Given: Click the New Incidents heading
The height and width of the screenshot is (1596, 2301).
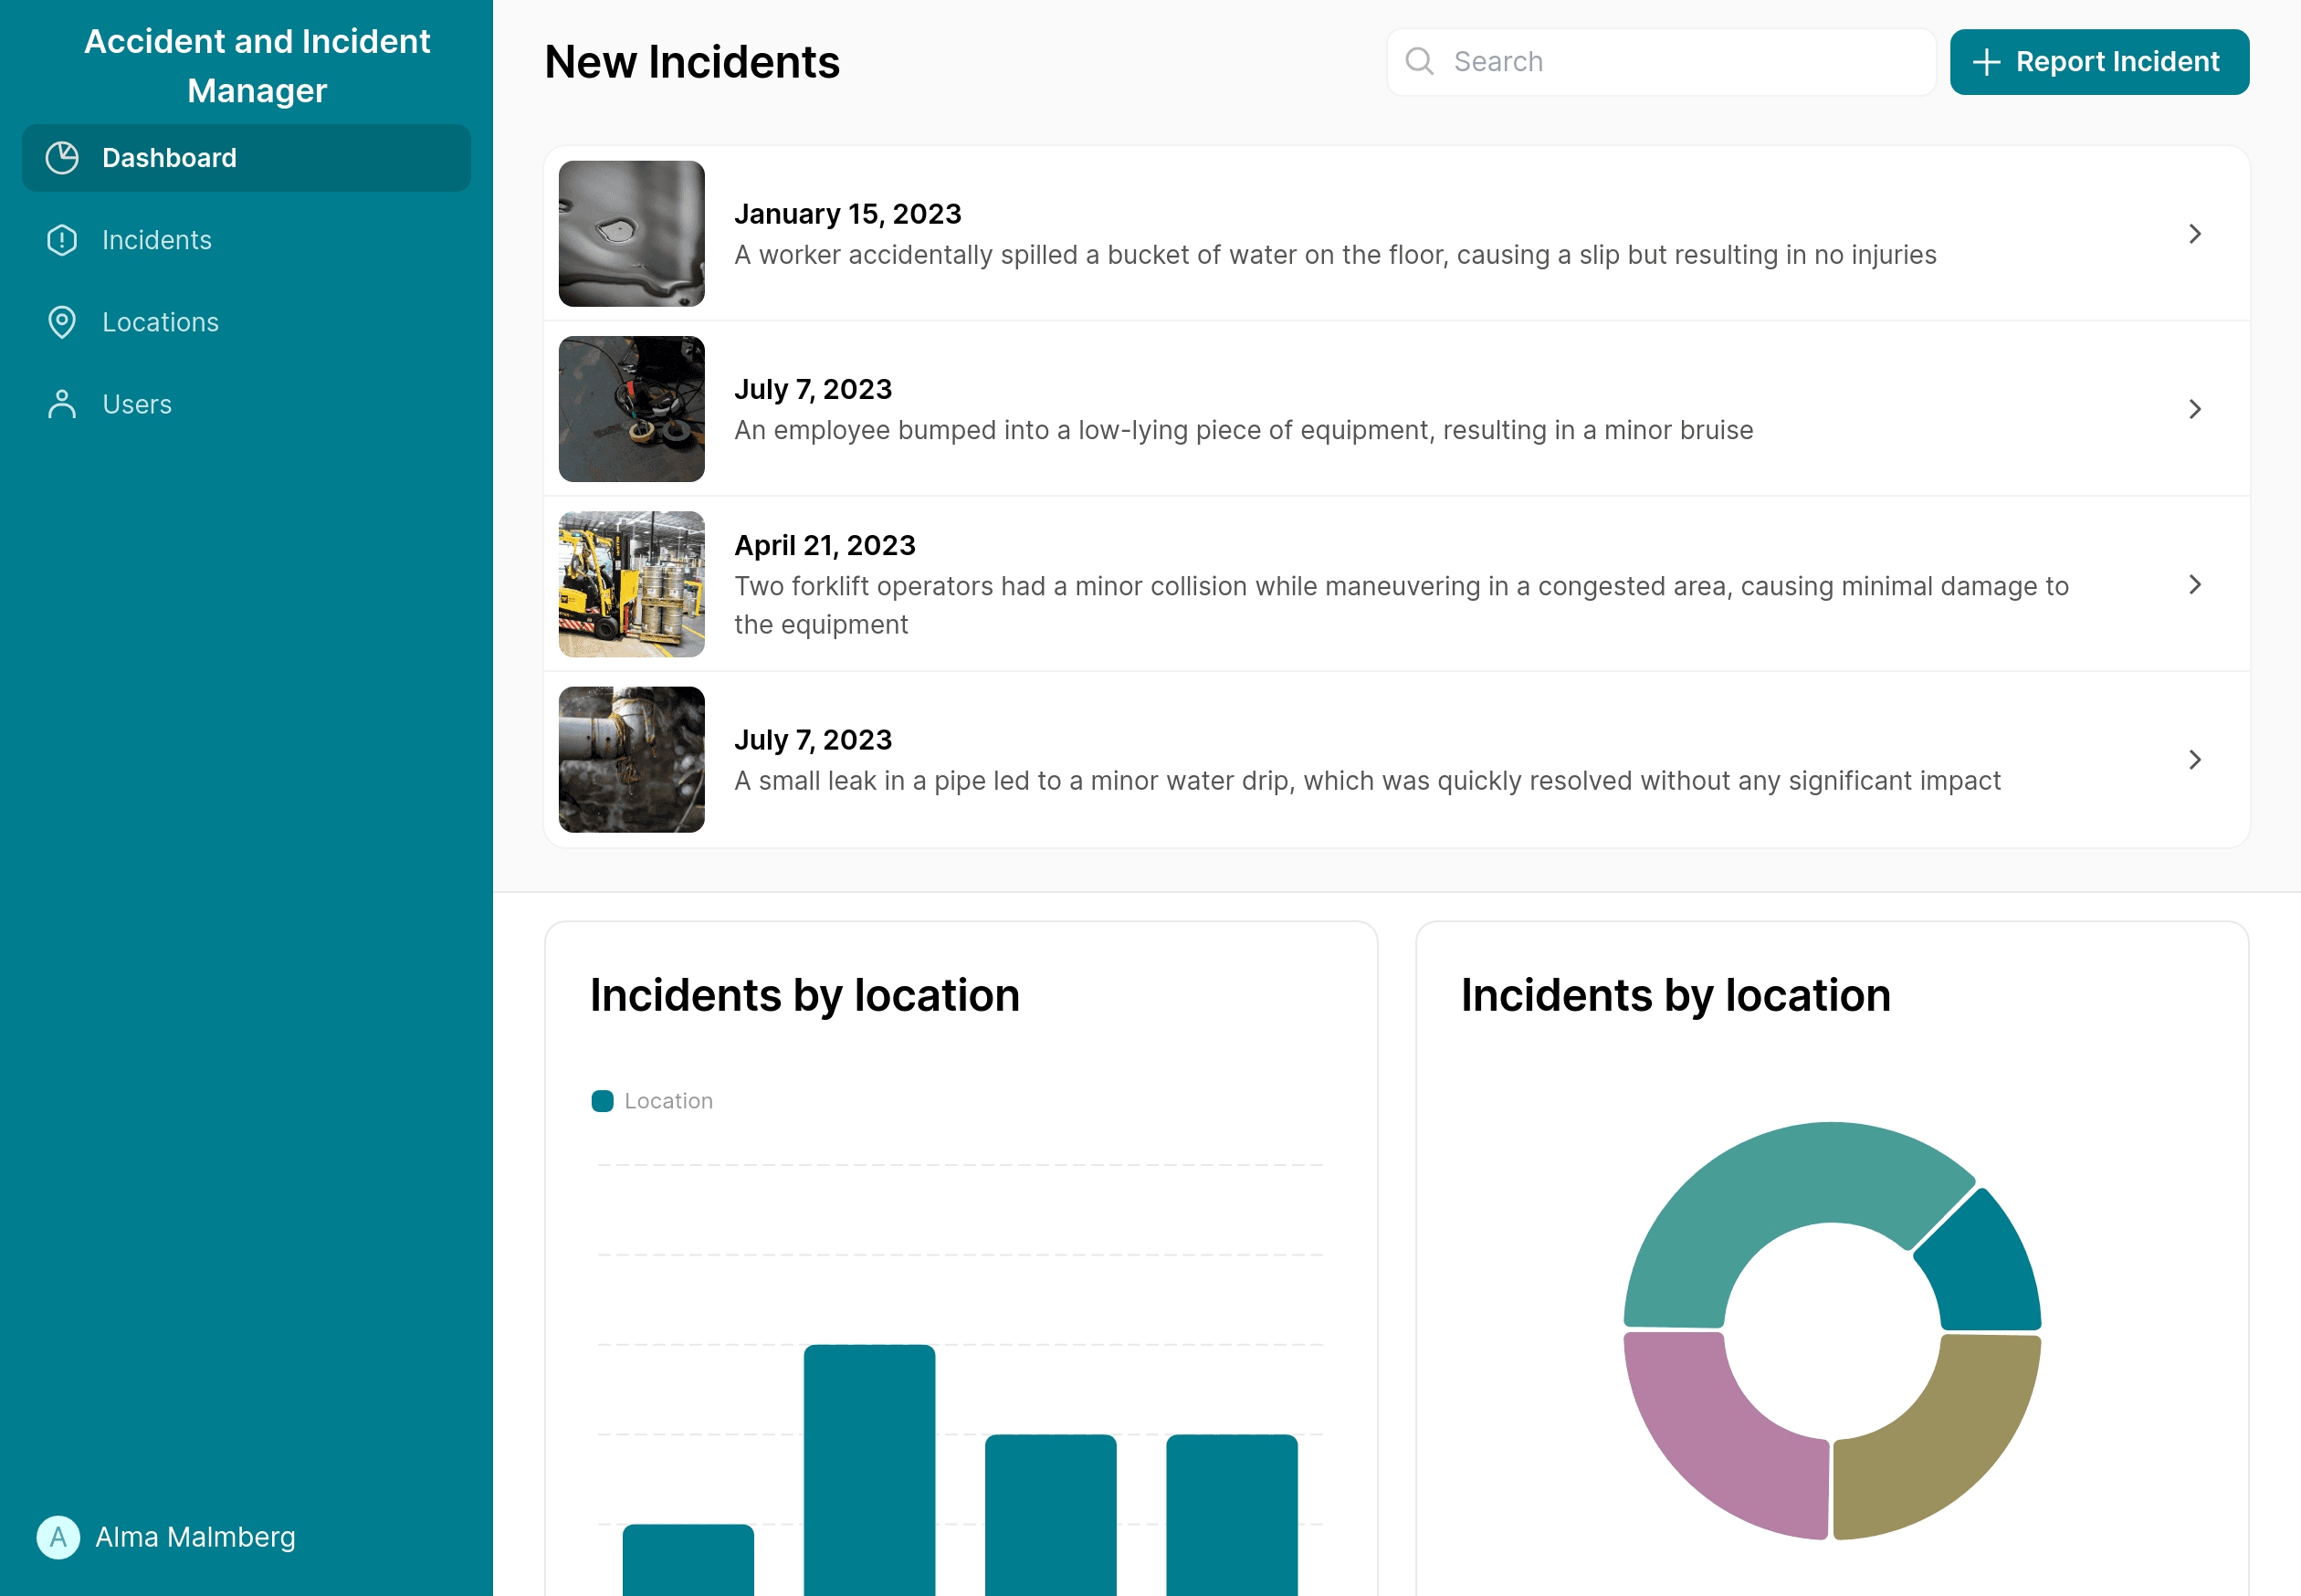Looking at the screenshot, I should 692,62.
